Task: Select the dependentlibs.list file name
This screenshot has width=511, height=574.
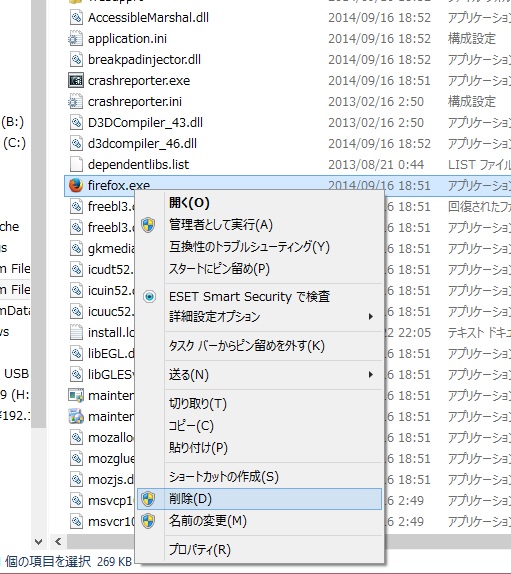Action: click(138, 165)
